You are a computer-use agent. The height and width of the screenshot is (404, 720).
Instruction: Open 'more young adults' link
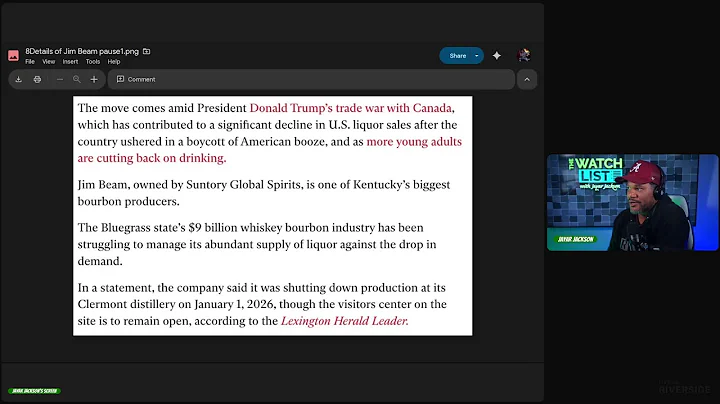(x=414, y=141)
